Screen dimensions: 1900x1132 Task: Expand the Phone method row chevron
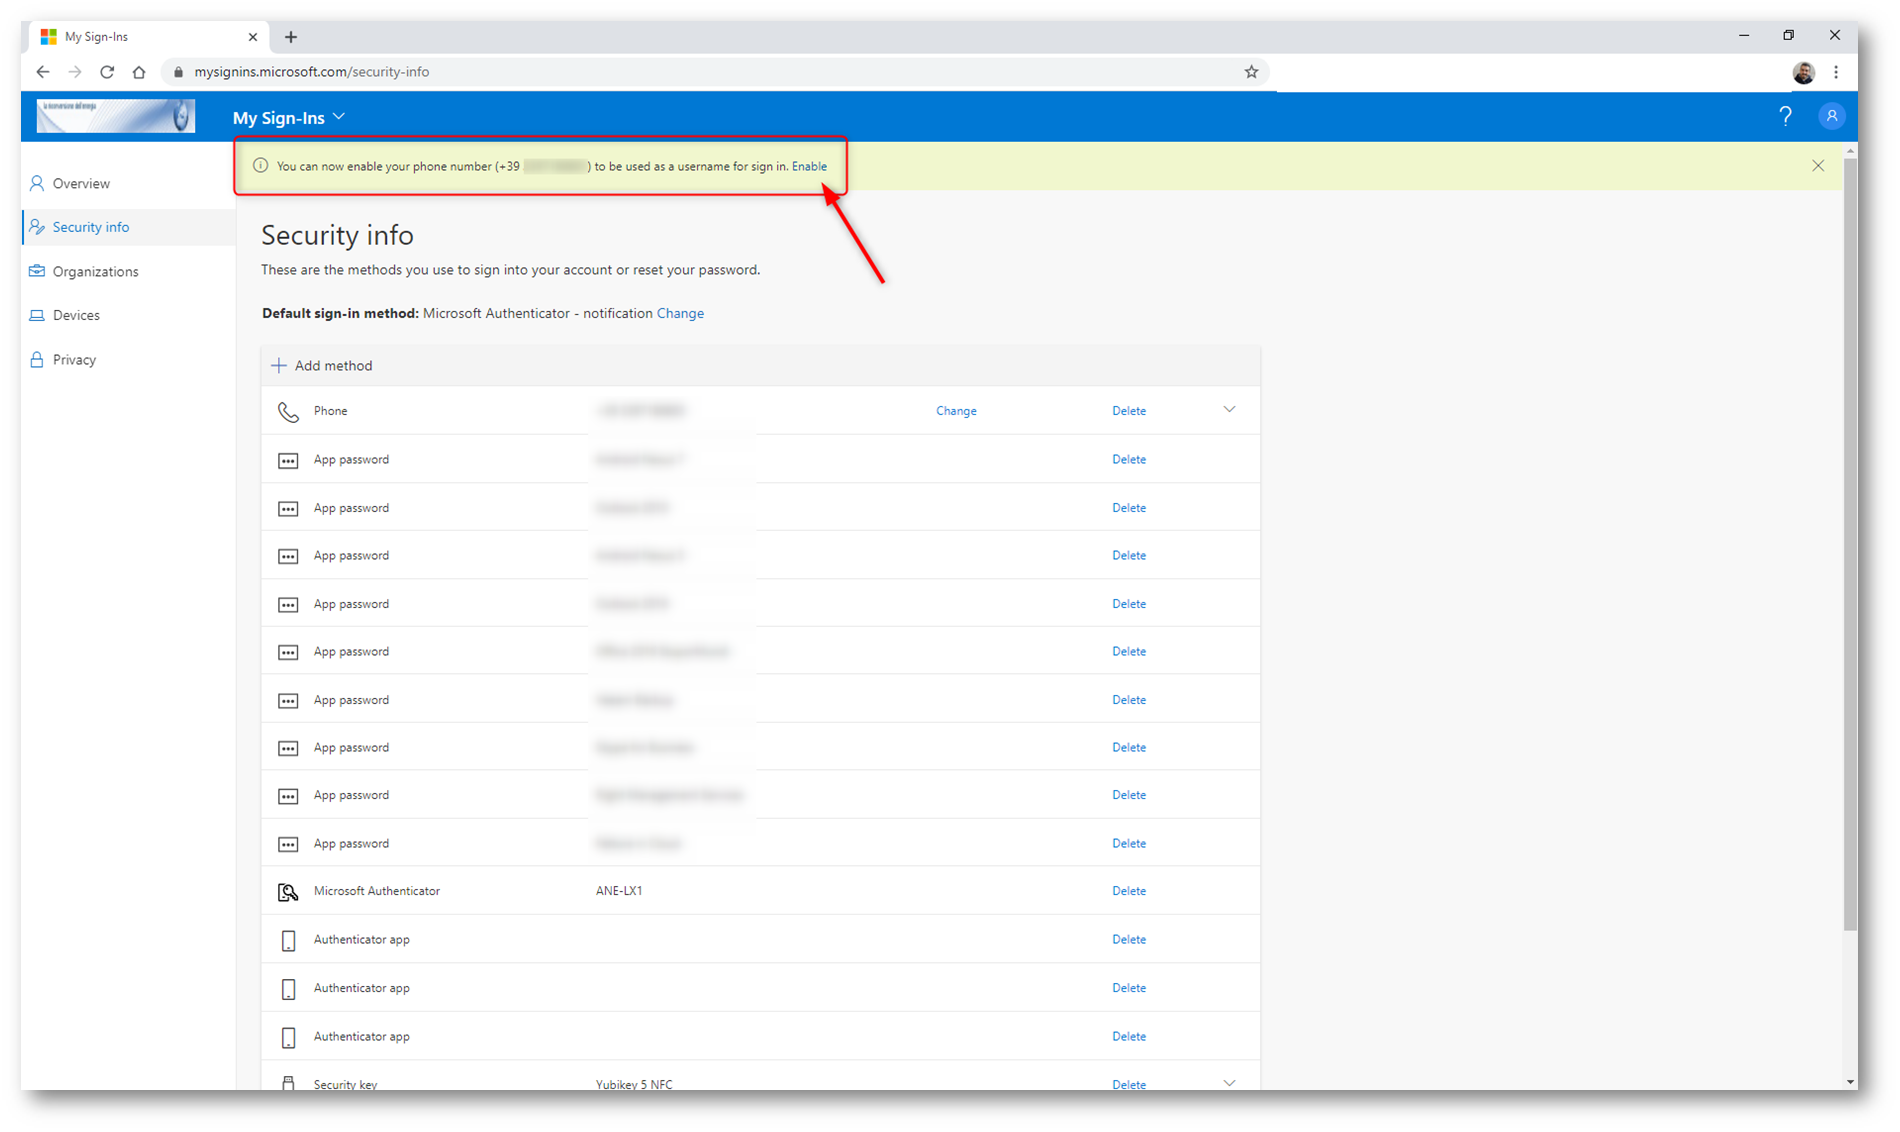(1230, 410)
